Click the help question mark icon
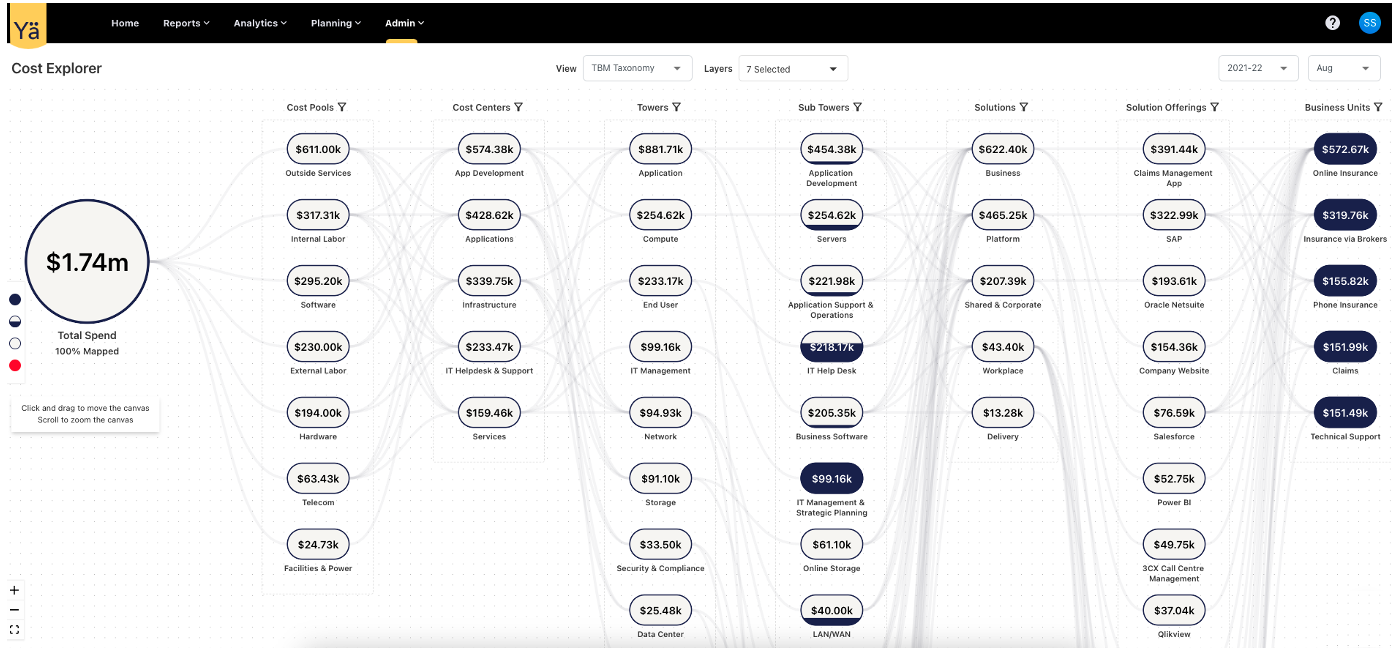This screenshot has height=650, width=1395. tap(1332, 23)
